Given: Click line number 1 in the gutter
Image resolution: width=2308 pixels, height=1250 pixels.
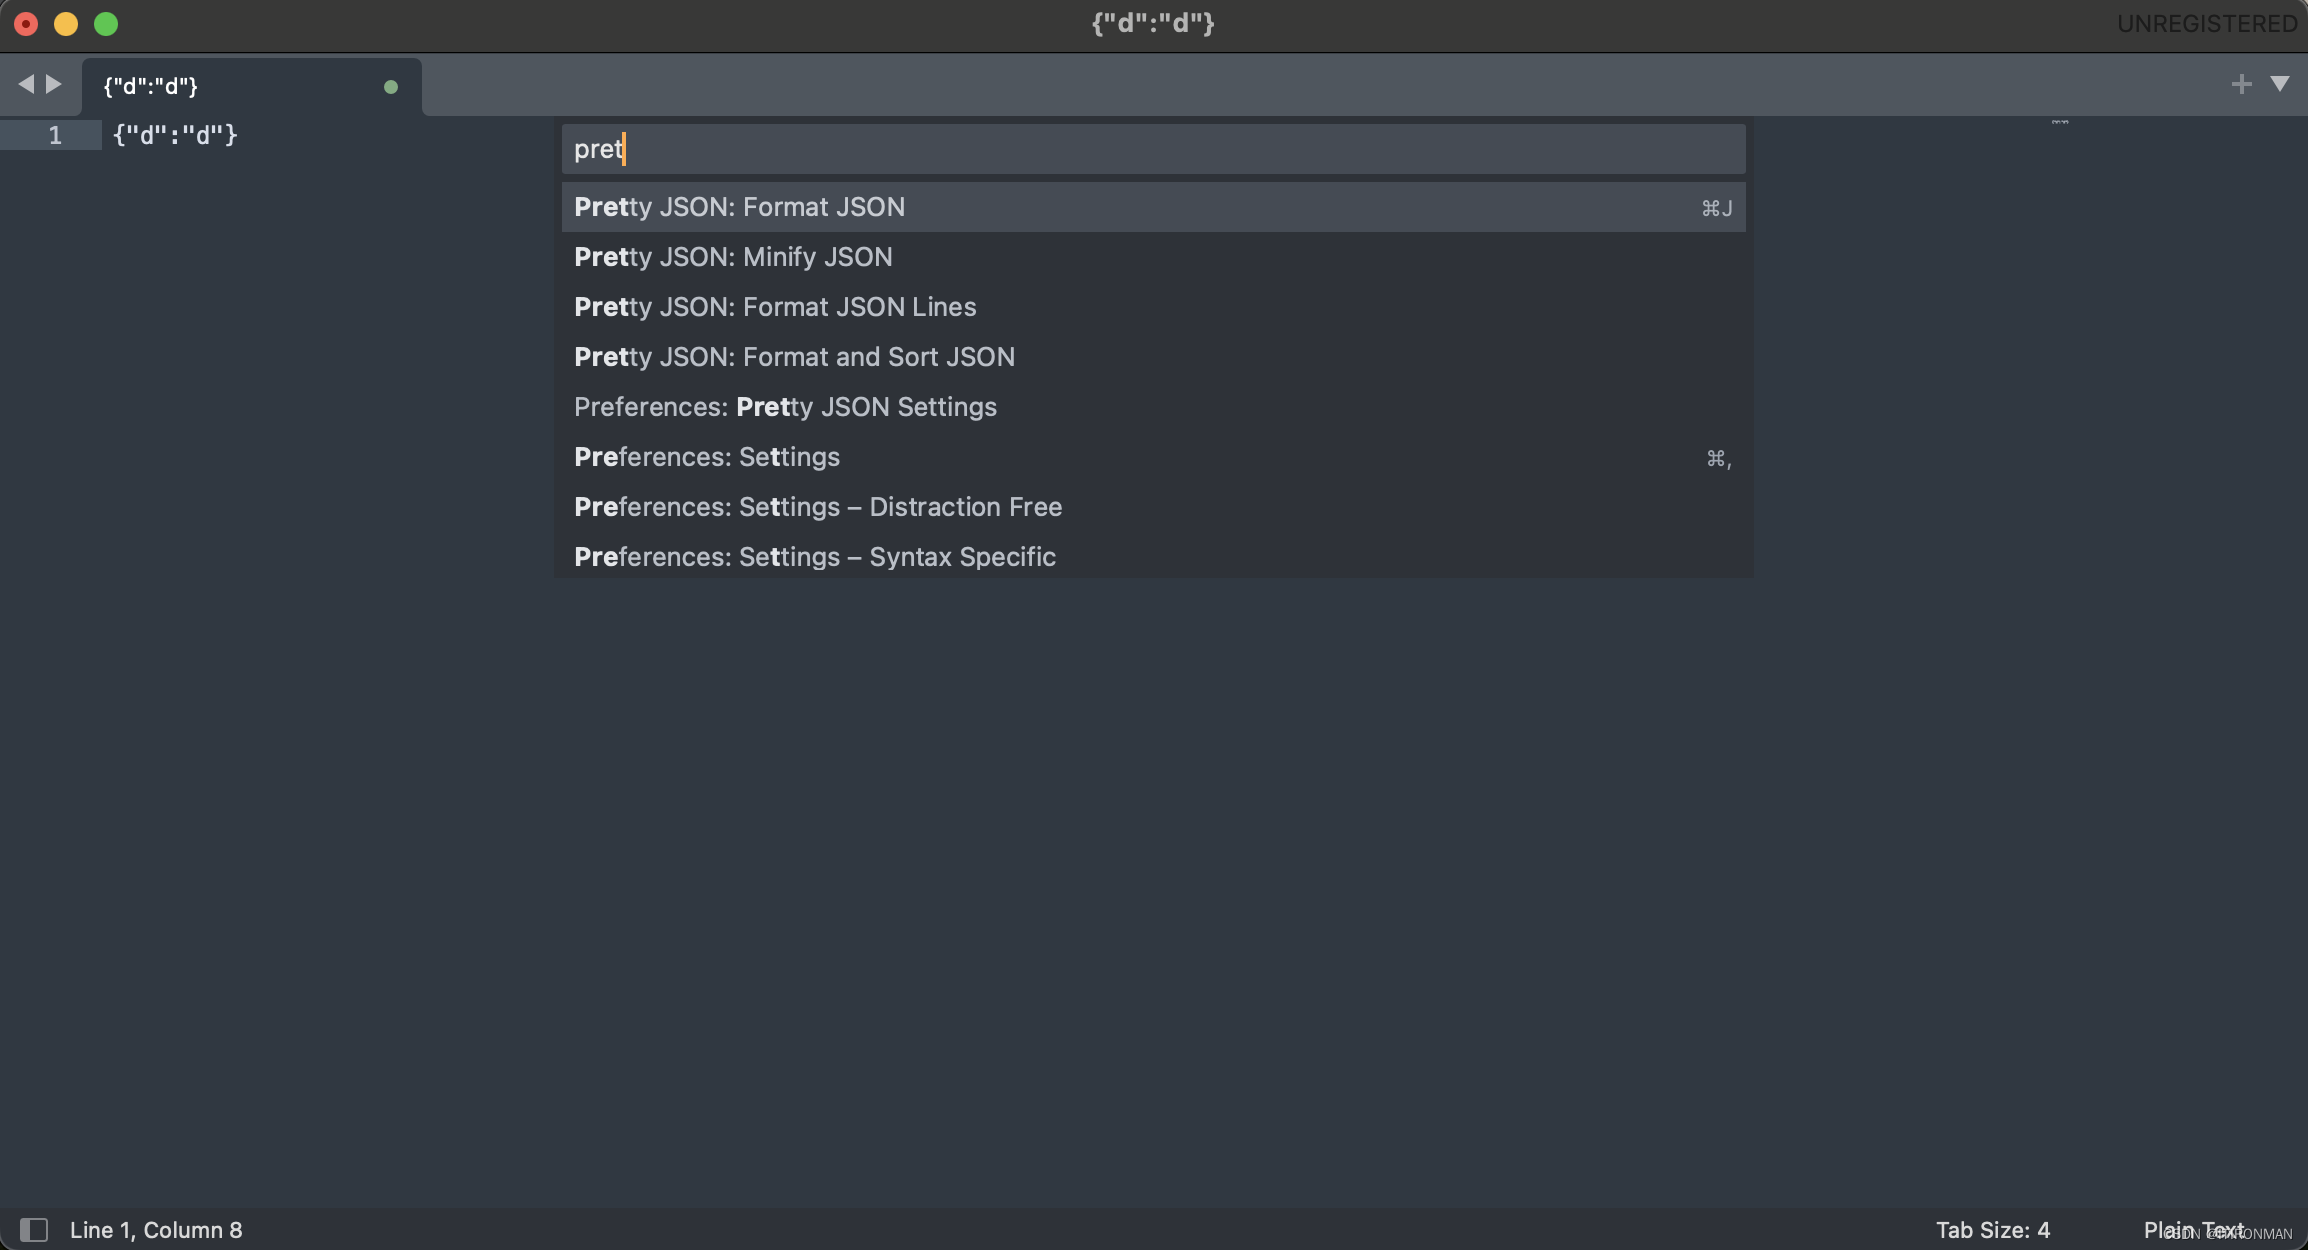Looking at the screenshot, I should click(x=55, y=135).
